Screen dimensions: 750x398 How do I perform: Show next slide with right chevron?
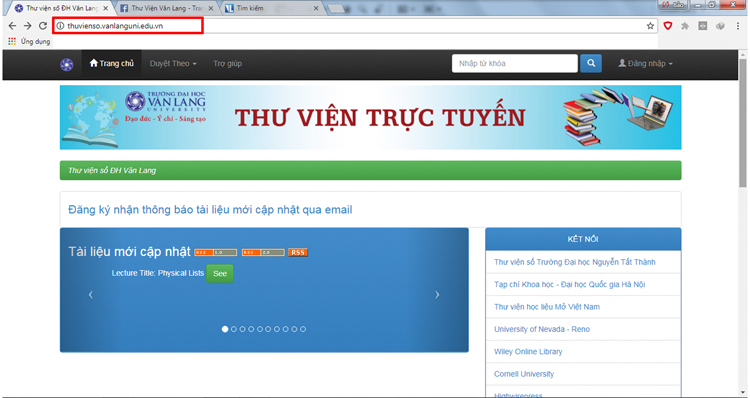(x=437, y=295)
